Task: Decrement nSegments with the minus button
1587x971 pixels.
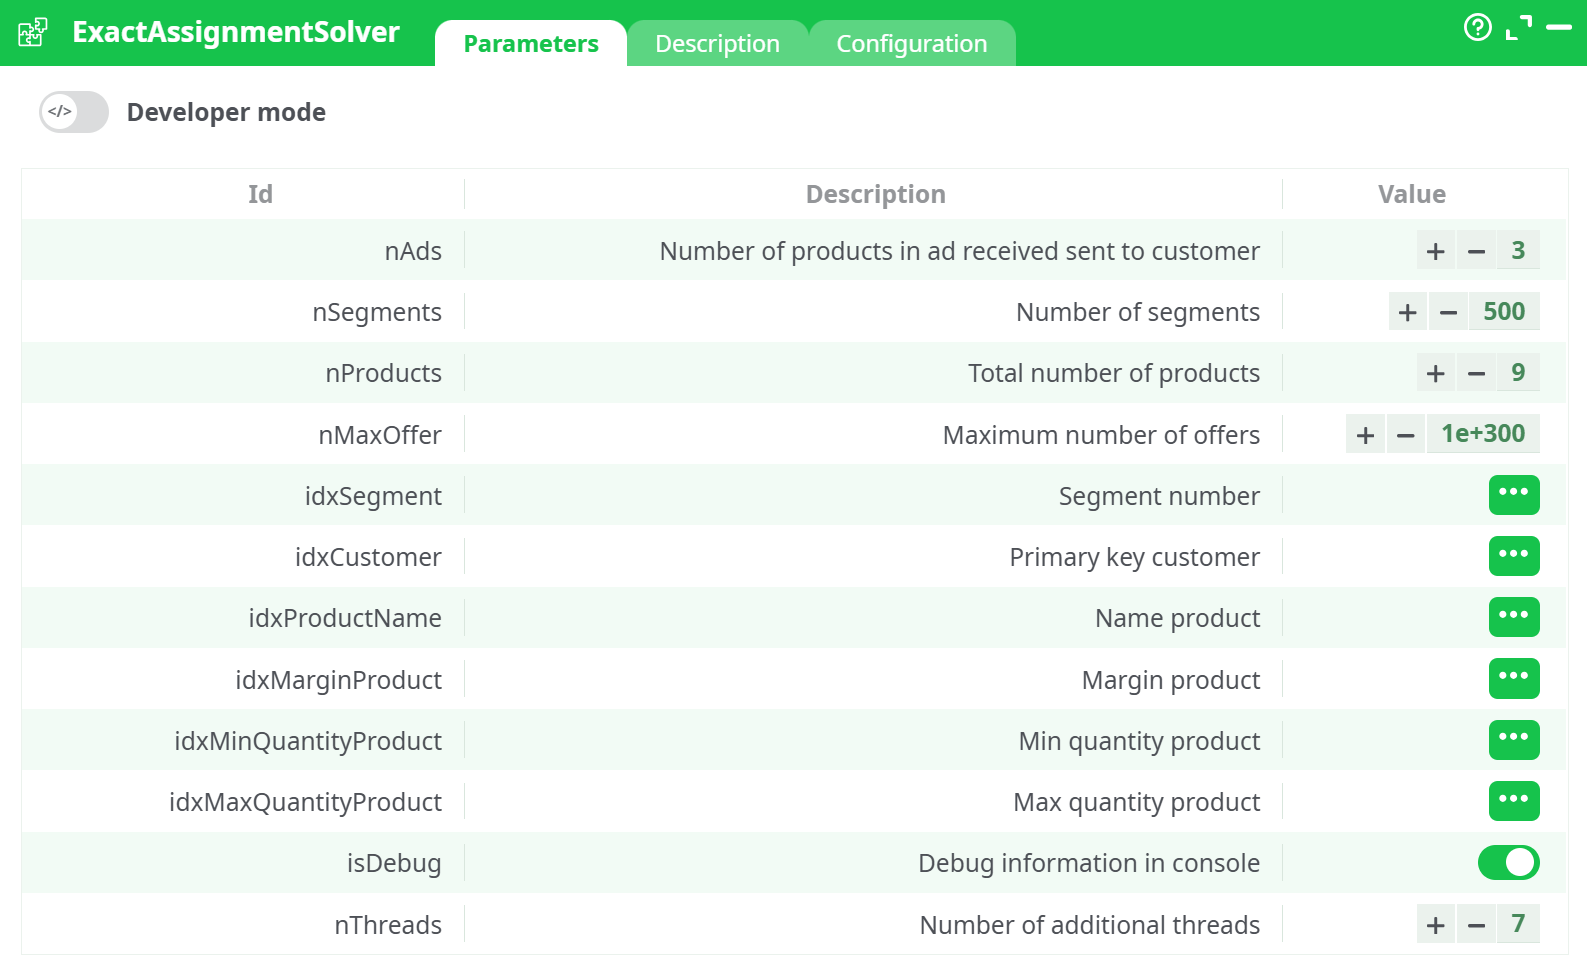Action: click(x=1447, y=311)
